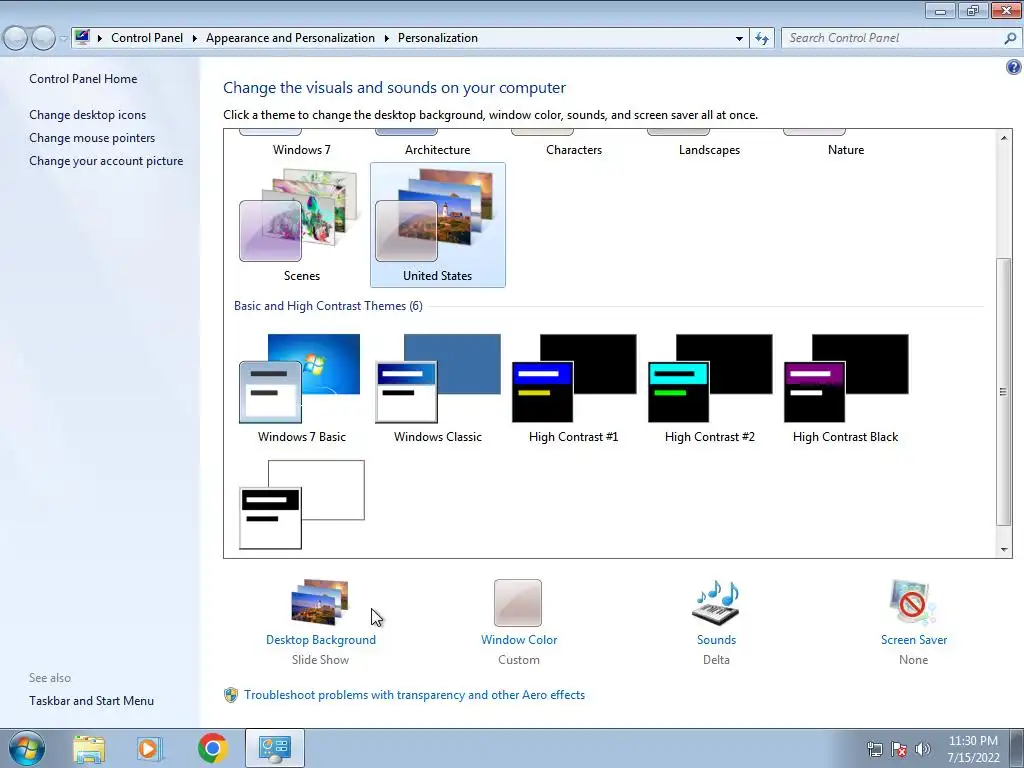Expand arrow before Control Panel breadcrumb

(x=100, y=39)
